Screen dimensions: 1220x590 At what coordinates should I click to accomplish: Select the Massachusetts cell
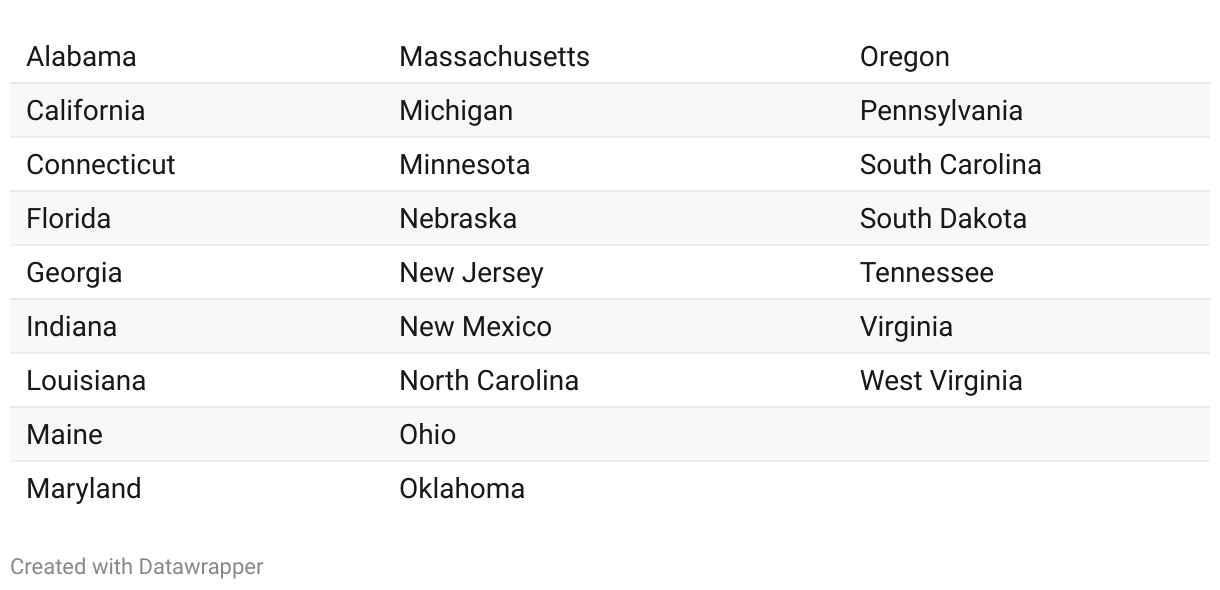(x=494, y=57)
